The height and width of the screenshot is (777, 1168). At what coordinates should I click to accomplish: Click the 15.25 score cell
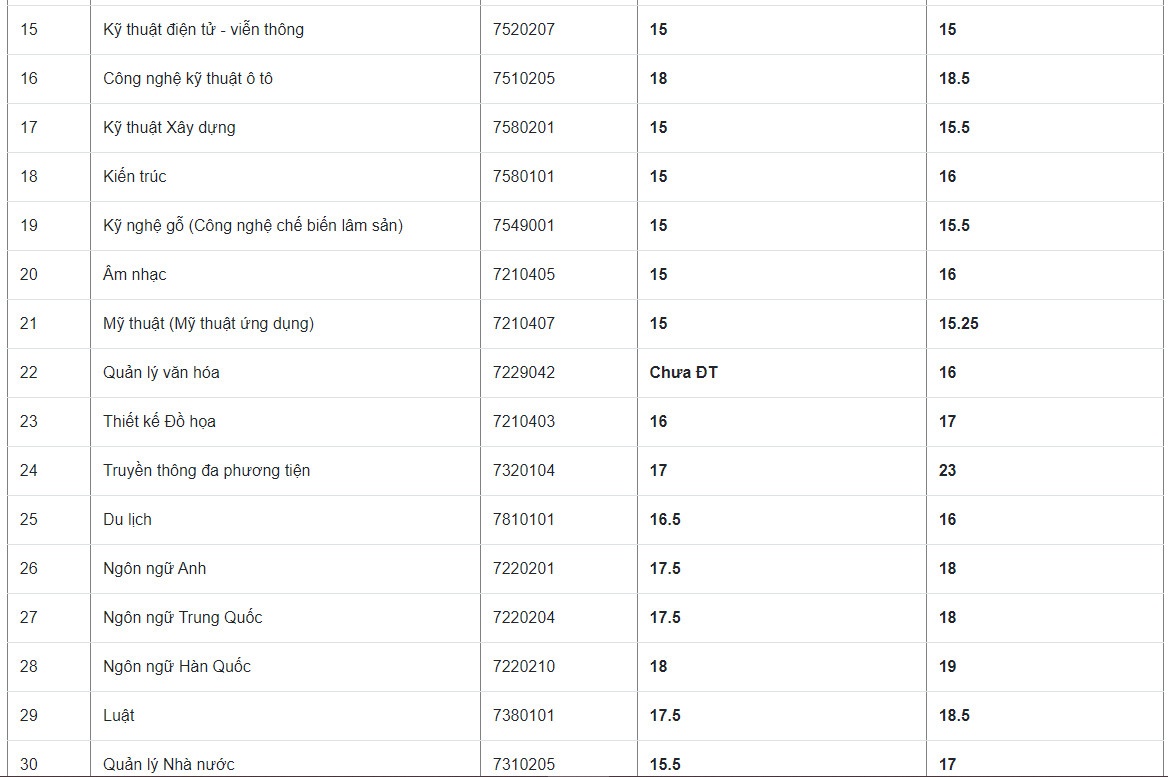(x=958, y=323)
